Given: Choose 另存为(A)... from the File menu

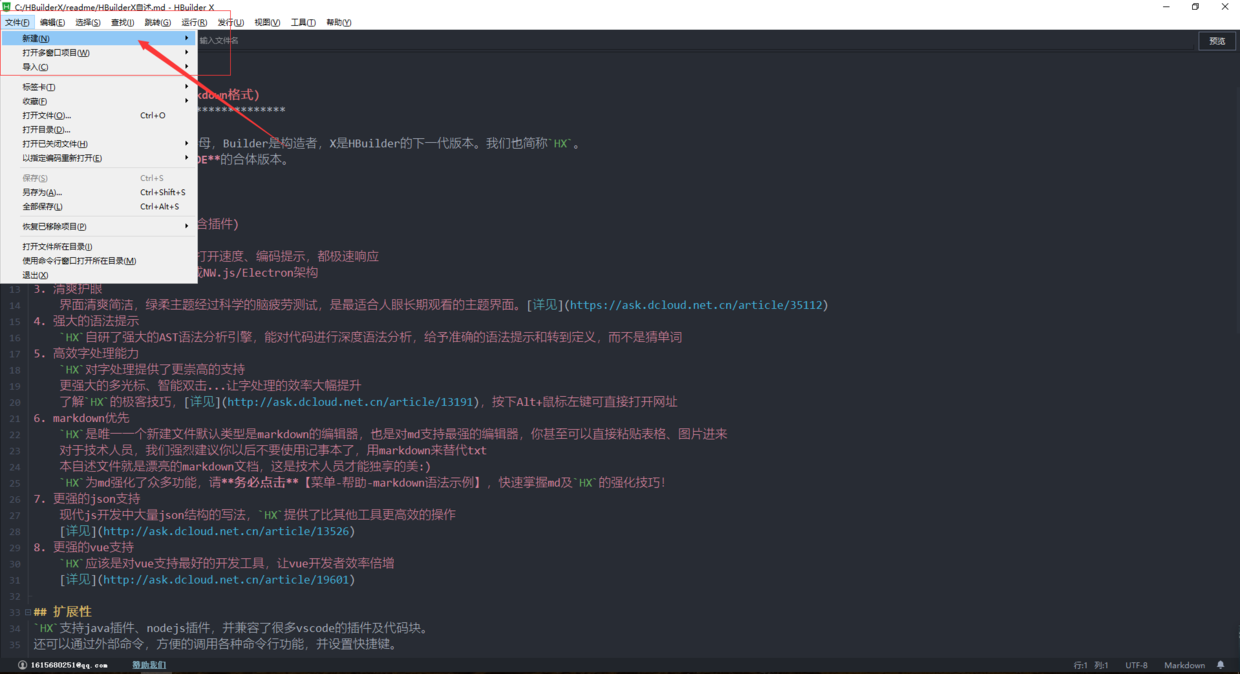Looking at the screenshot, I should [99, 192].
